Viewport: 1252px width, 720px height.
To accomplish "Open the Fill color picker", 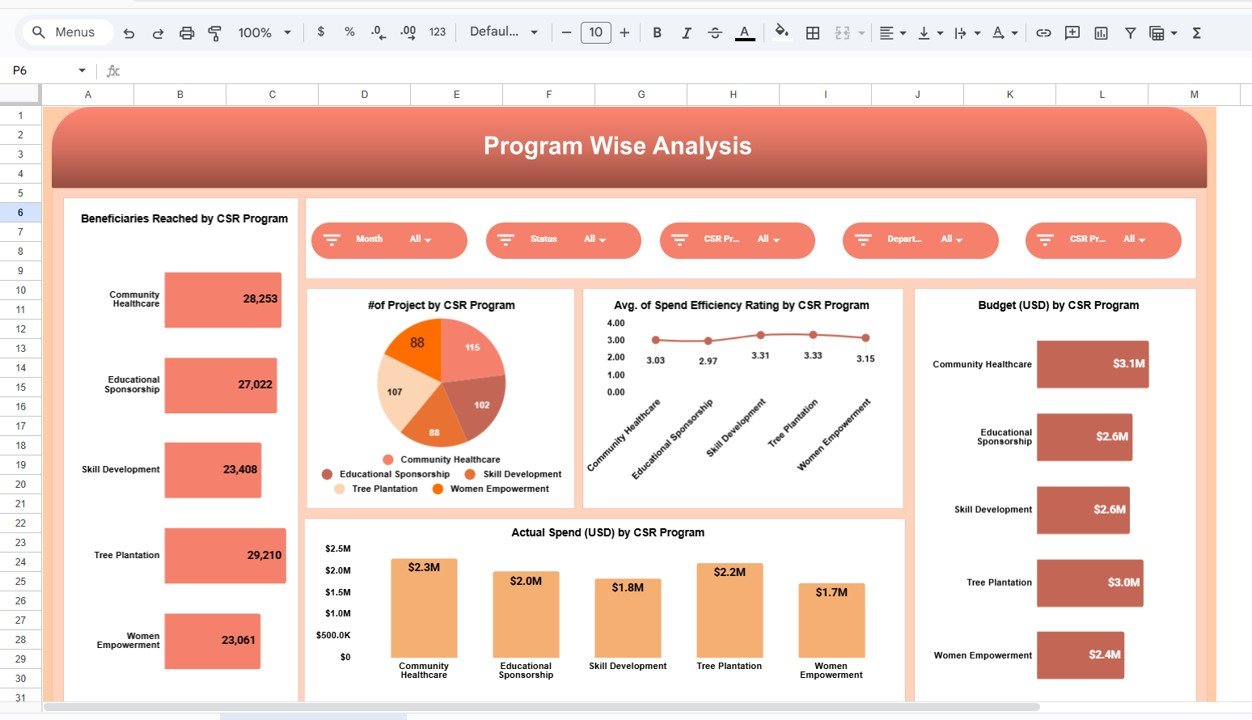I will coord(782,32).
